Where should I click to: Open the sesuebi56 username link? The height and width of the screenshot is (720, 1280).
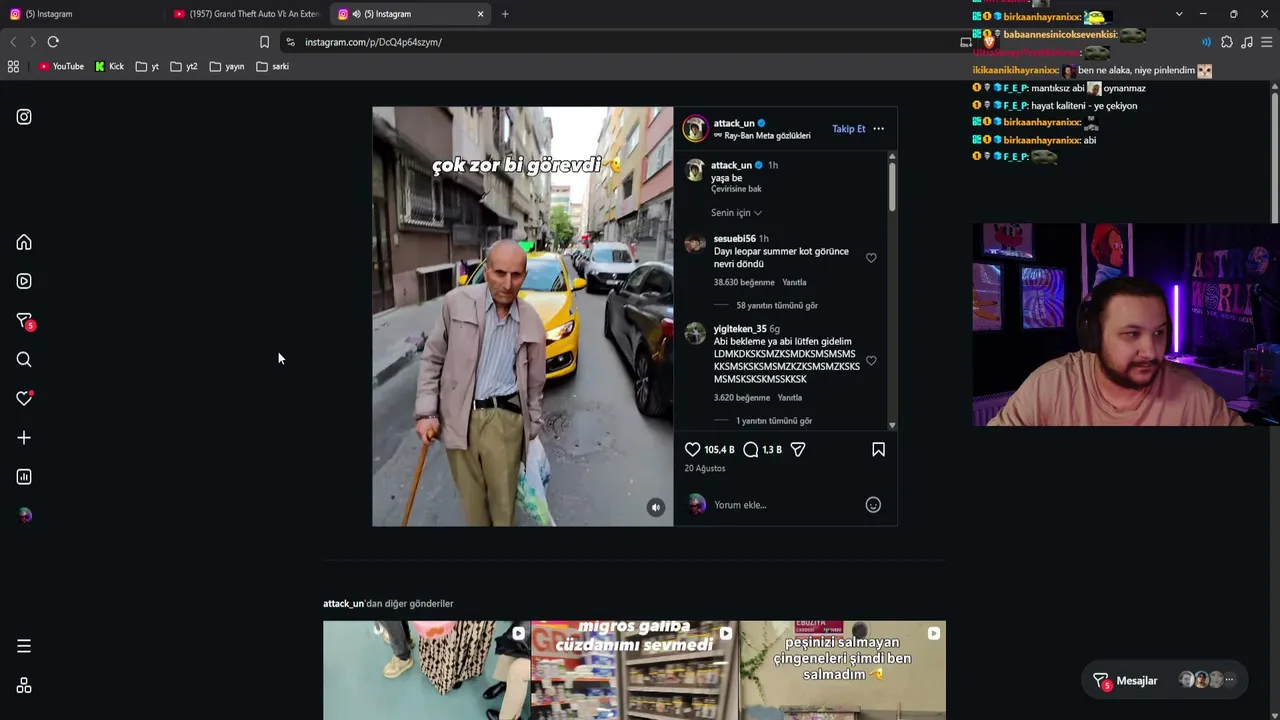coord(735,239)
